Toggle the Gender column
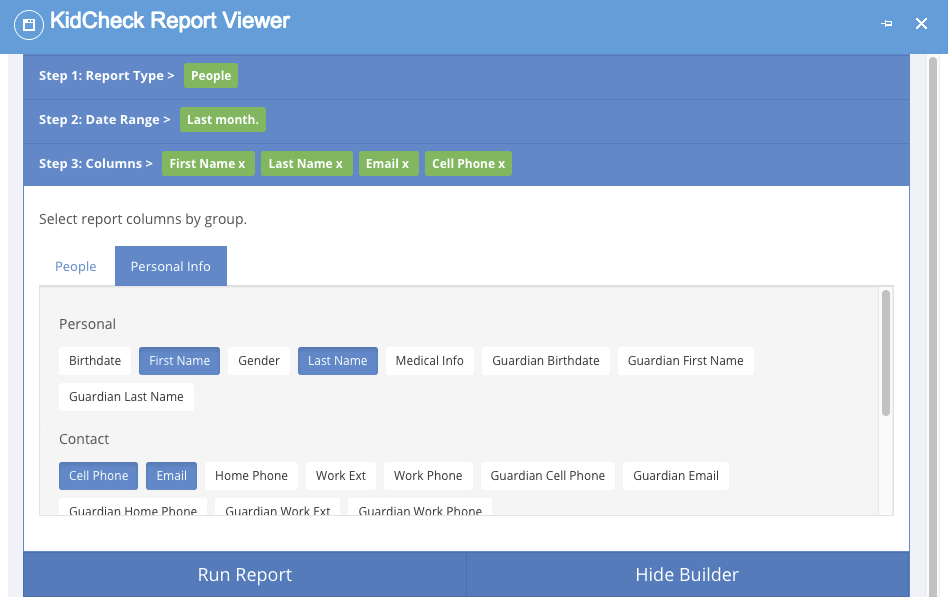Viewport: 948px width, 597px height. (259, 361)
